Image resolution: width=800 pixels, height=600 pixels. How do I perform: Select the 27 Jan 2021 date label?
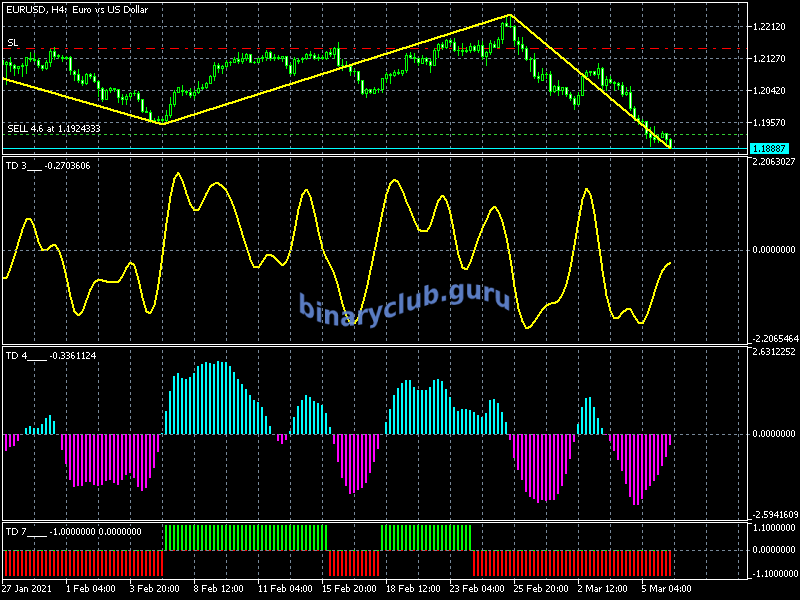(x=26, y=588)
